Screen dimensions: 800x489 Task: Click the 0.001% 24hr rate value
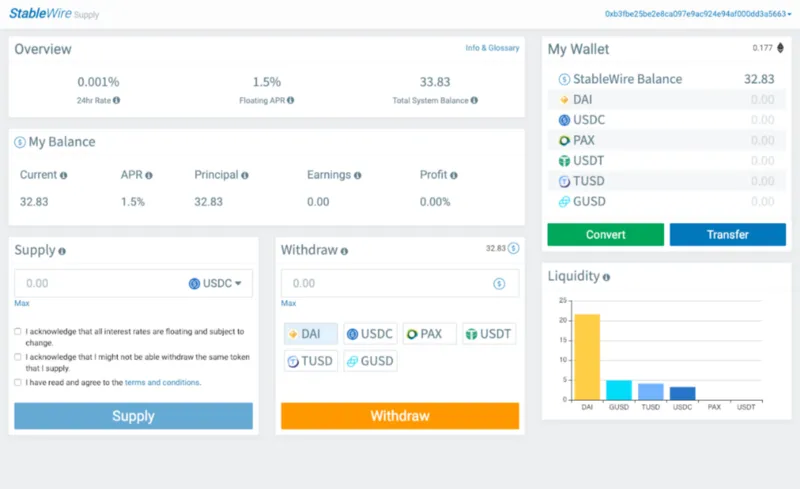coord(98,82)
